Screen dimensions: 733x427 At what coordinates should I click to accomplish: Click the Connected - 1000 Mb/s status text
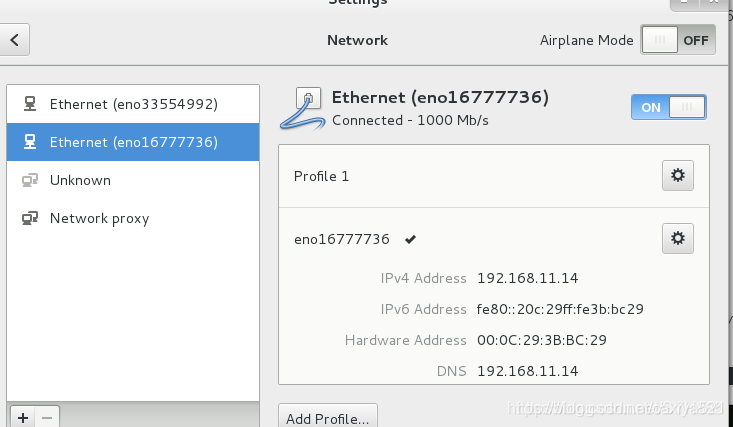pyautogui.click(x=410, y=120)
